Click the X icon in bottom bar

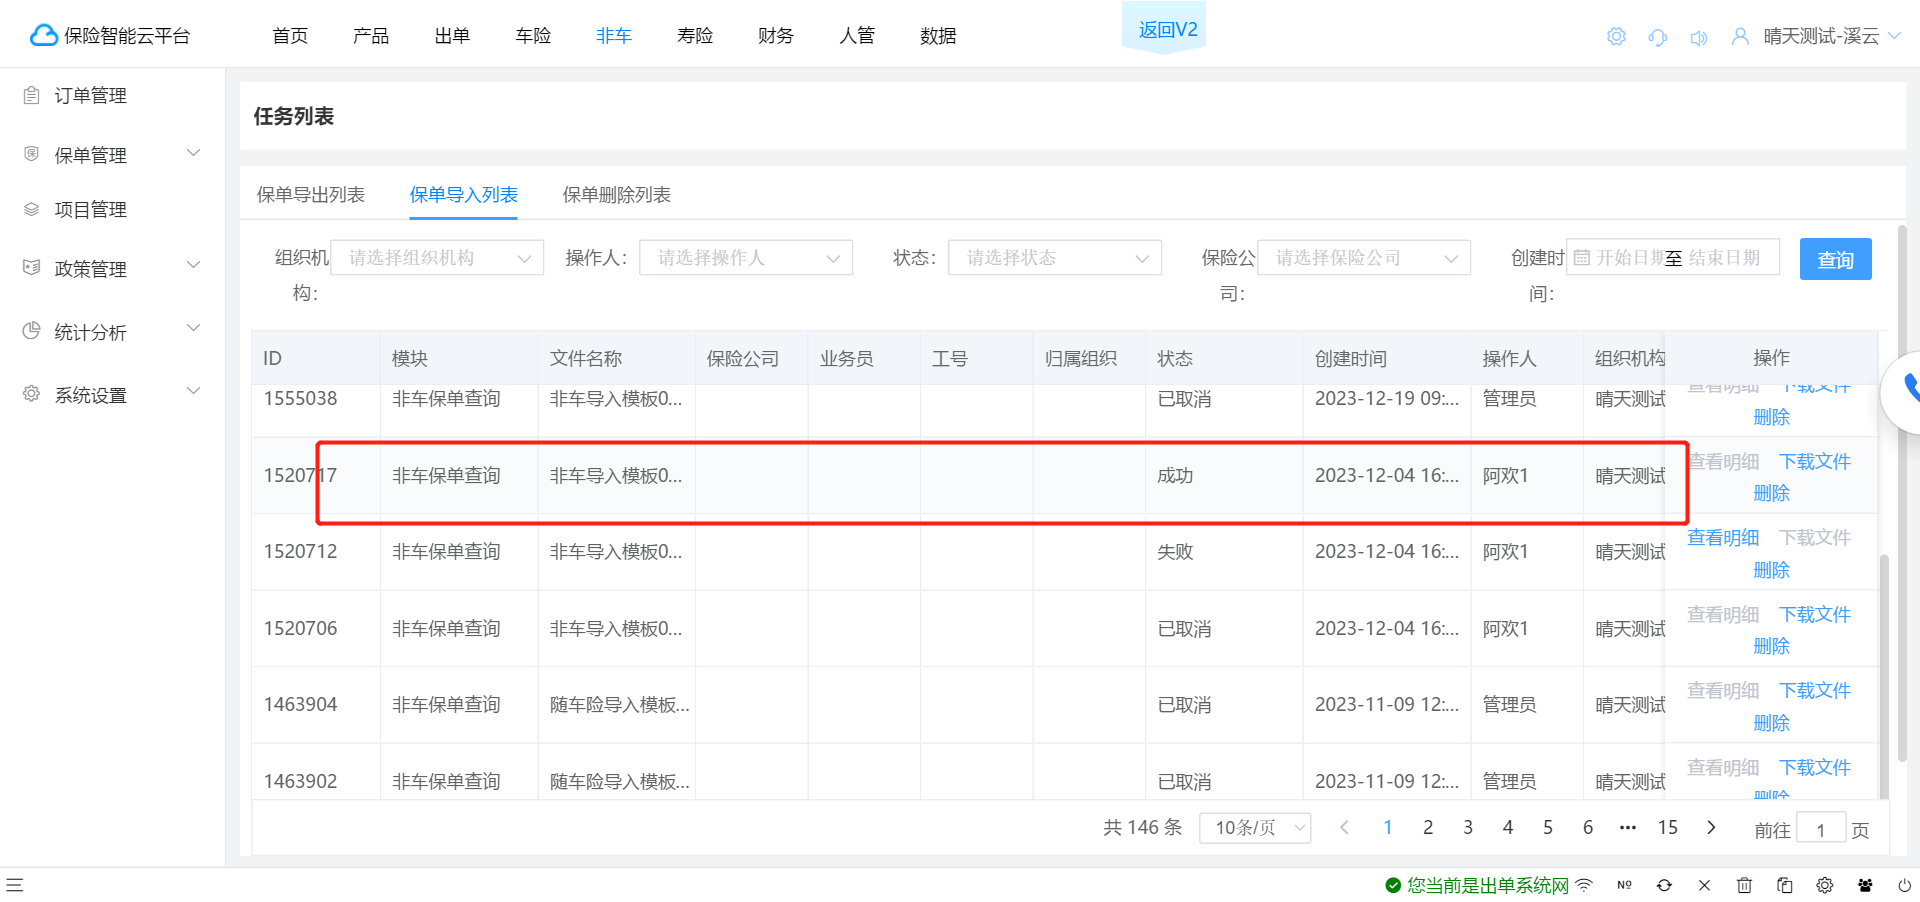point(1704,885)
